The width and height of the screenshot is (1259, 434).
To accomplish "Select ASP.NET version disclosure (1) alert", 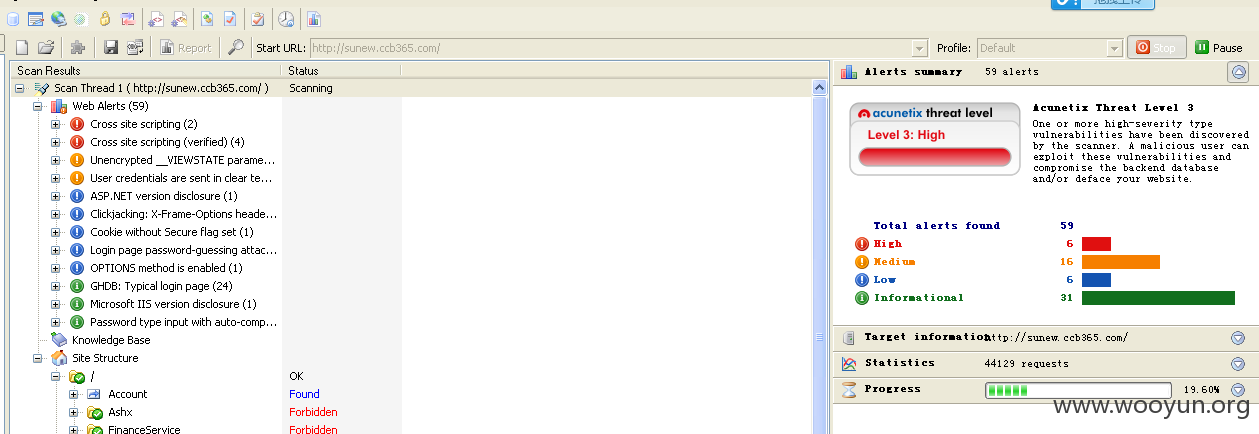I will pos(164,196).
